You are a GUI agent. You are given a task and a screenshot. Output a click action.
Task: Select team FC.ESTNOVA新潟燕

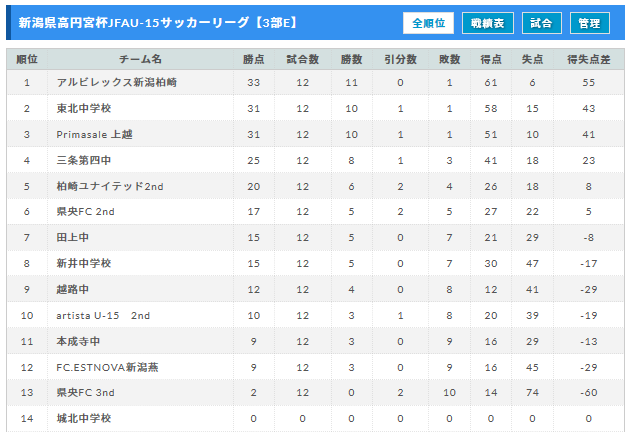[107, 367]
